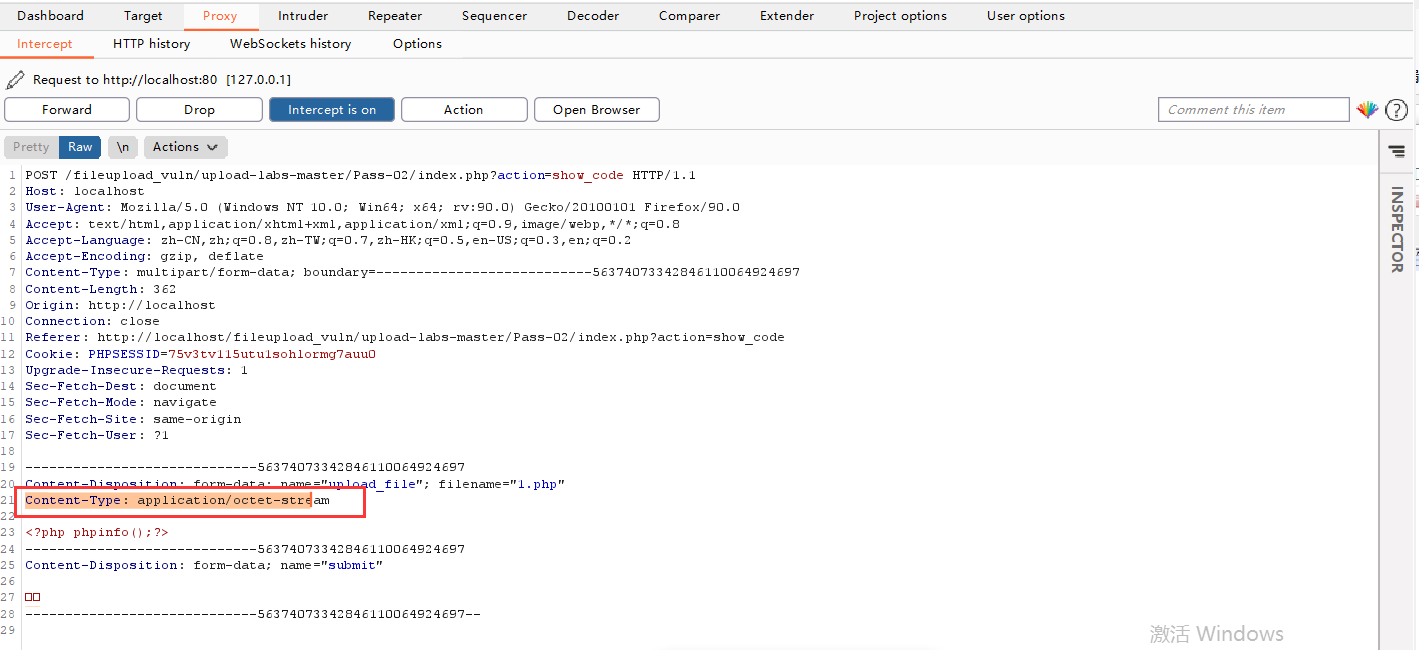
Task: Toggle the Intercept is on button
Action: pyautogui.click(x=332, y=110)
